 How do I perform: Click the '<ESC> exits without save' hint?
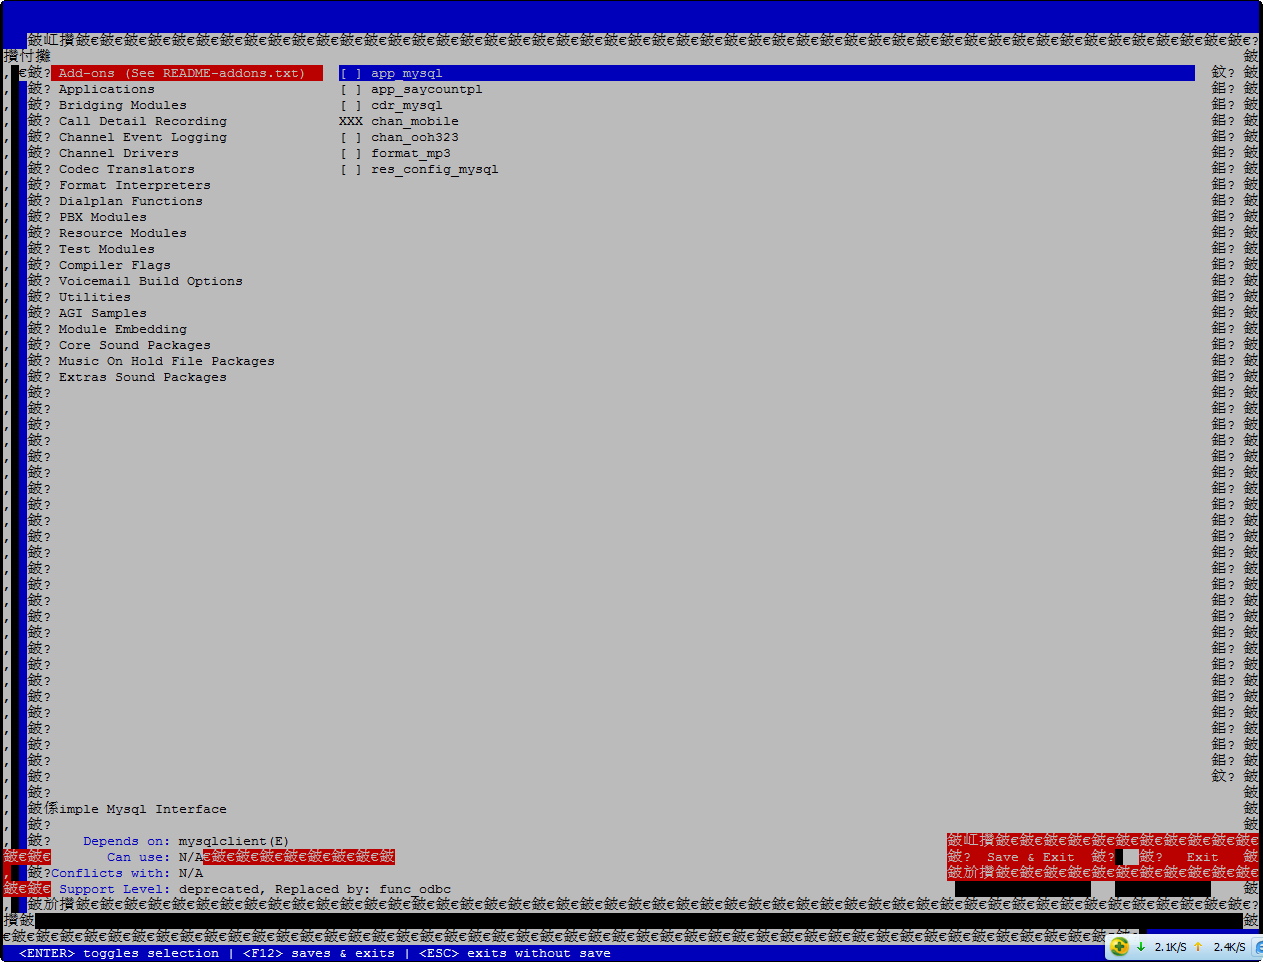click(x=515, y=953)
